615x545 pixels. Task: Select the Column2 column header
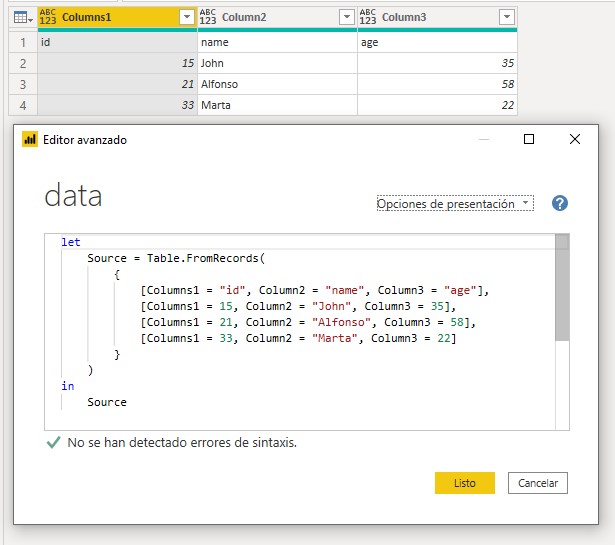pos(277,17)
